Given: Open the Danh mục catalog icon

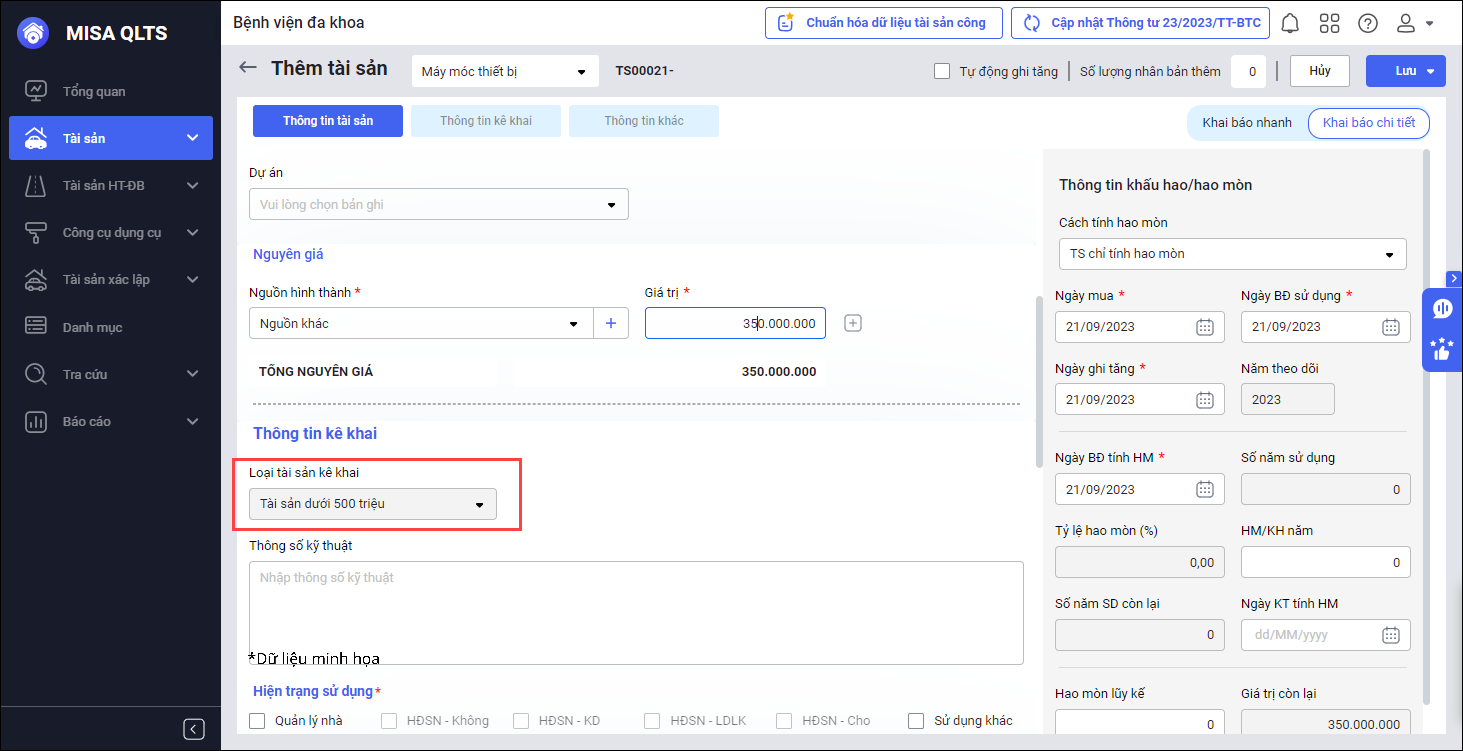Looking at the screenshot, I should (36, 326).
